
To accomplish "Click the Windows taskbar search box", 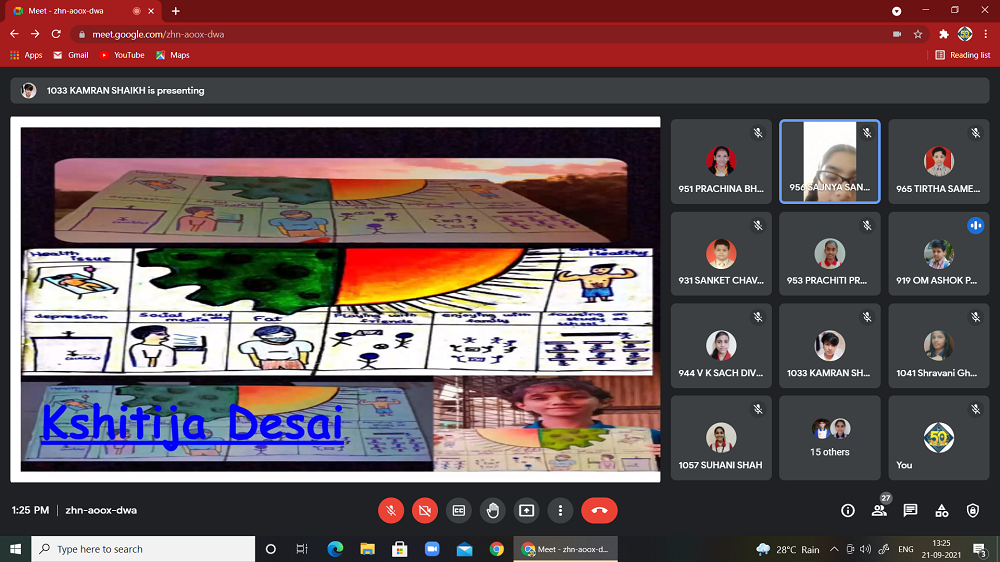I will click(143, 549).
